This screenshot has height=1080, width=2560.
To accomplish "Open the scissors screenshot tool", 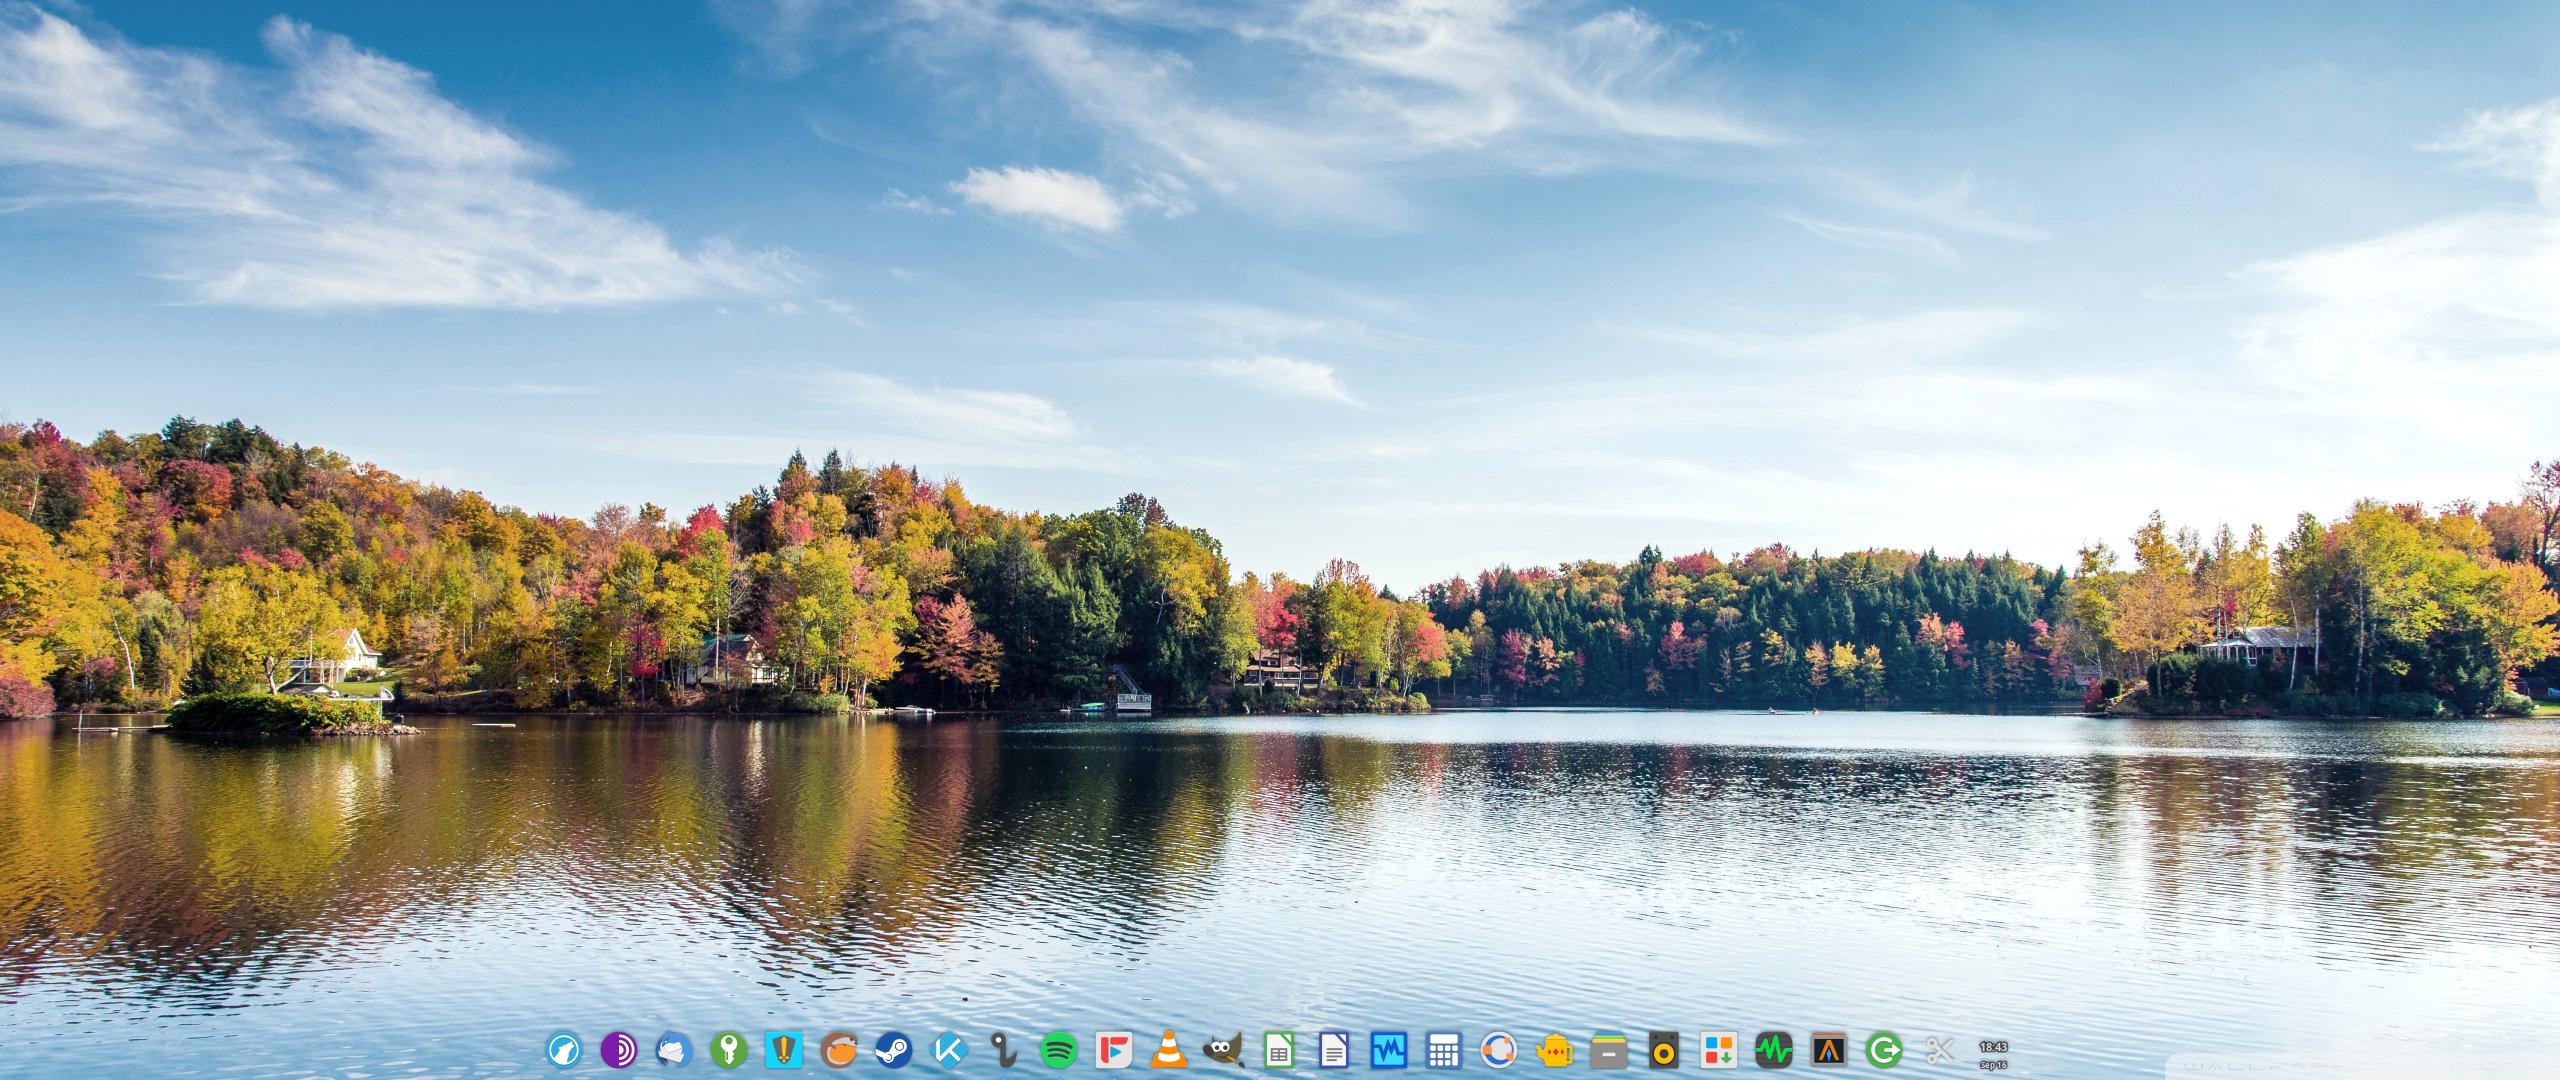I will pos(1939,1050).
